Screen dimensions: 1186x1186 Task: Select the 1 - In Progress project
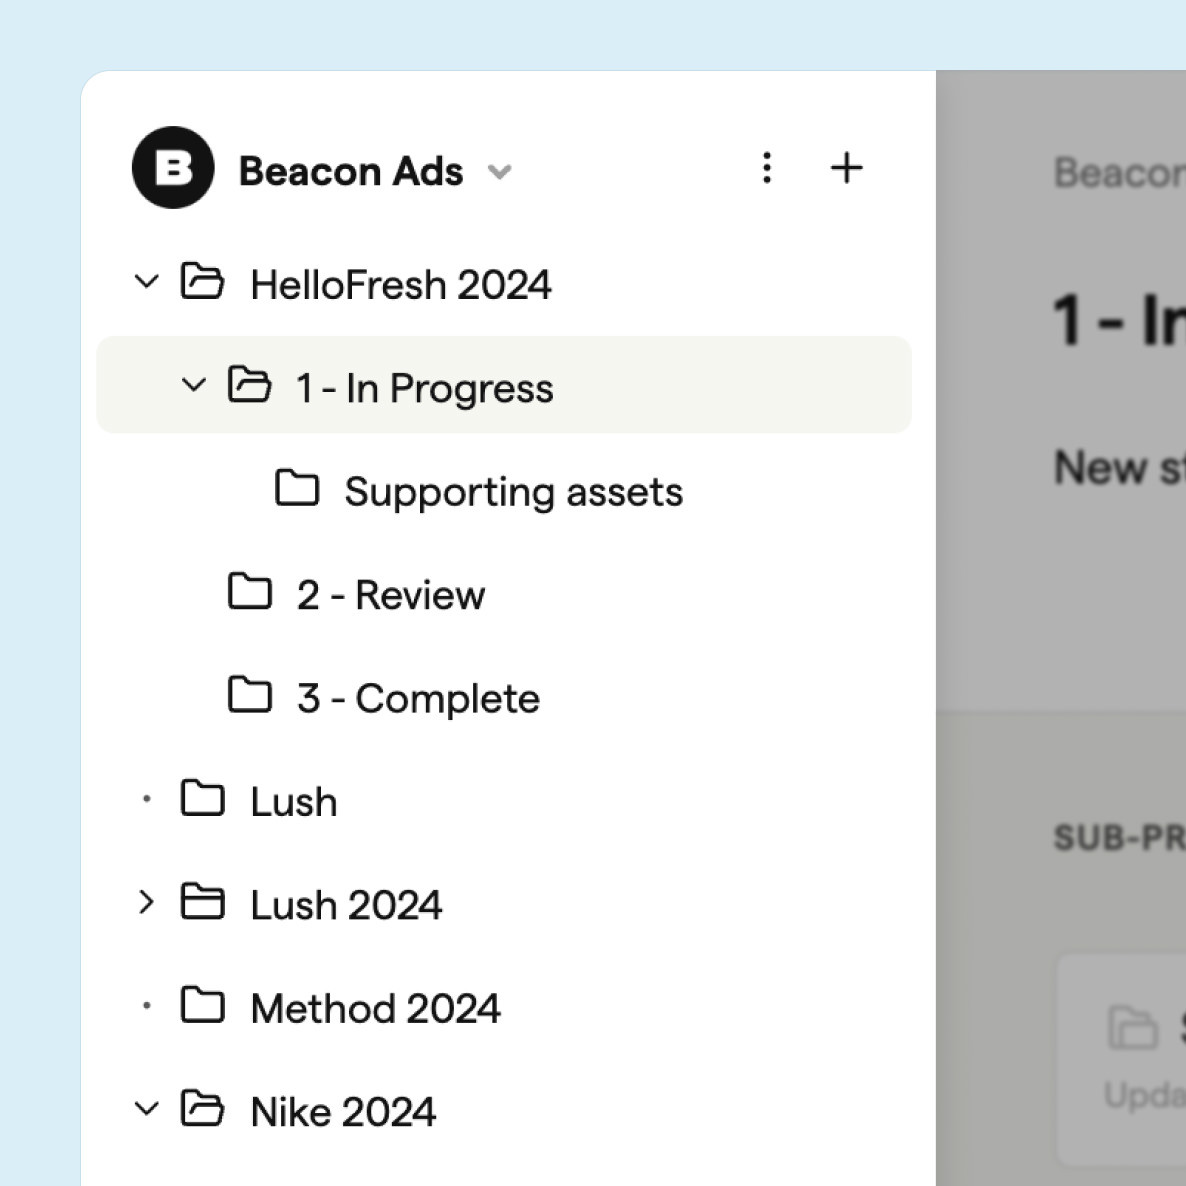click(424, 388)
